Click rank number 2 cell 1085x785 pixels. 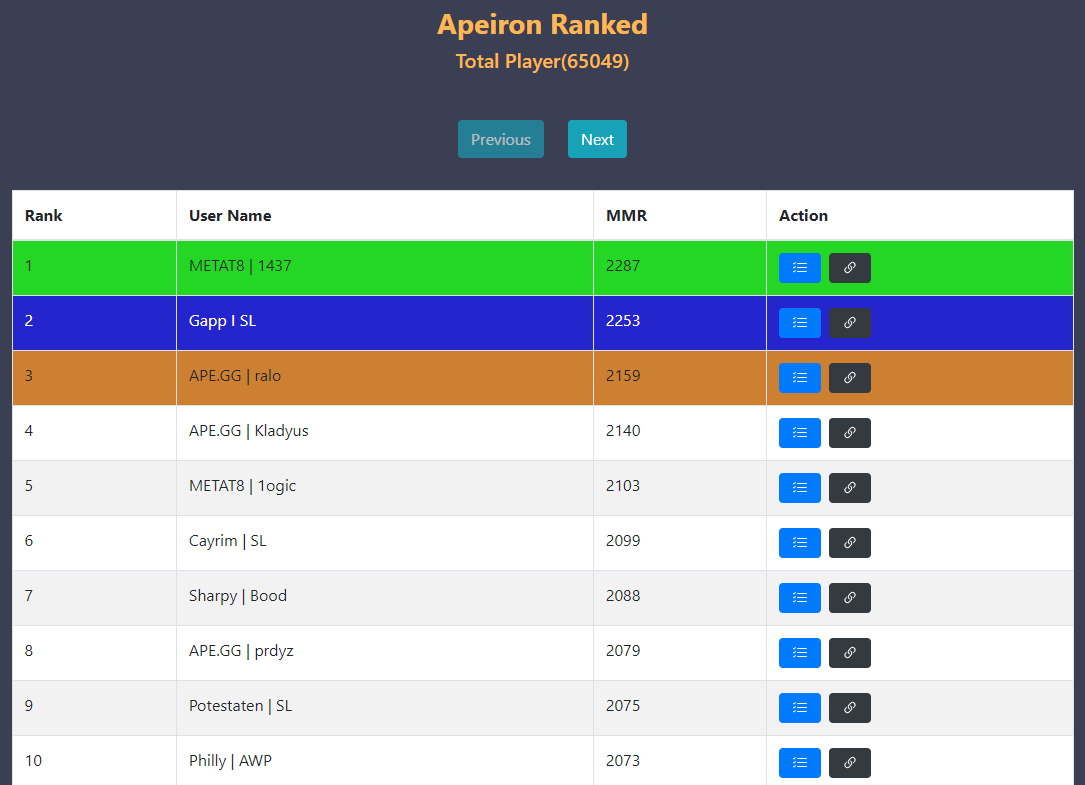pyautogui.click(x=94, y=323)
